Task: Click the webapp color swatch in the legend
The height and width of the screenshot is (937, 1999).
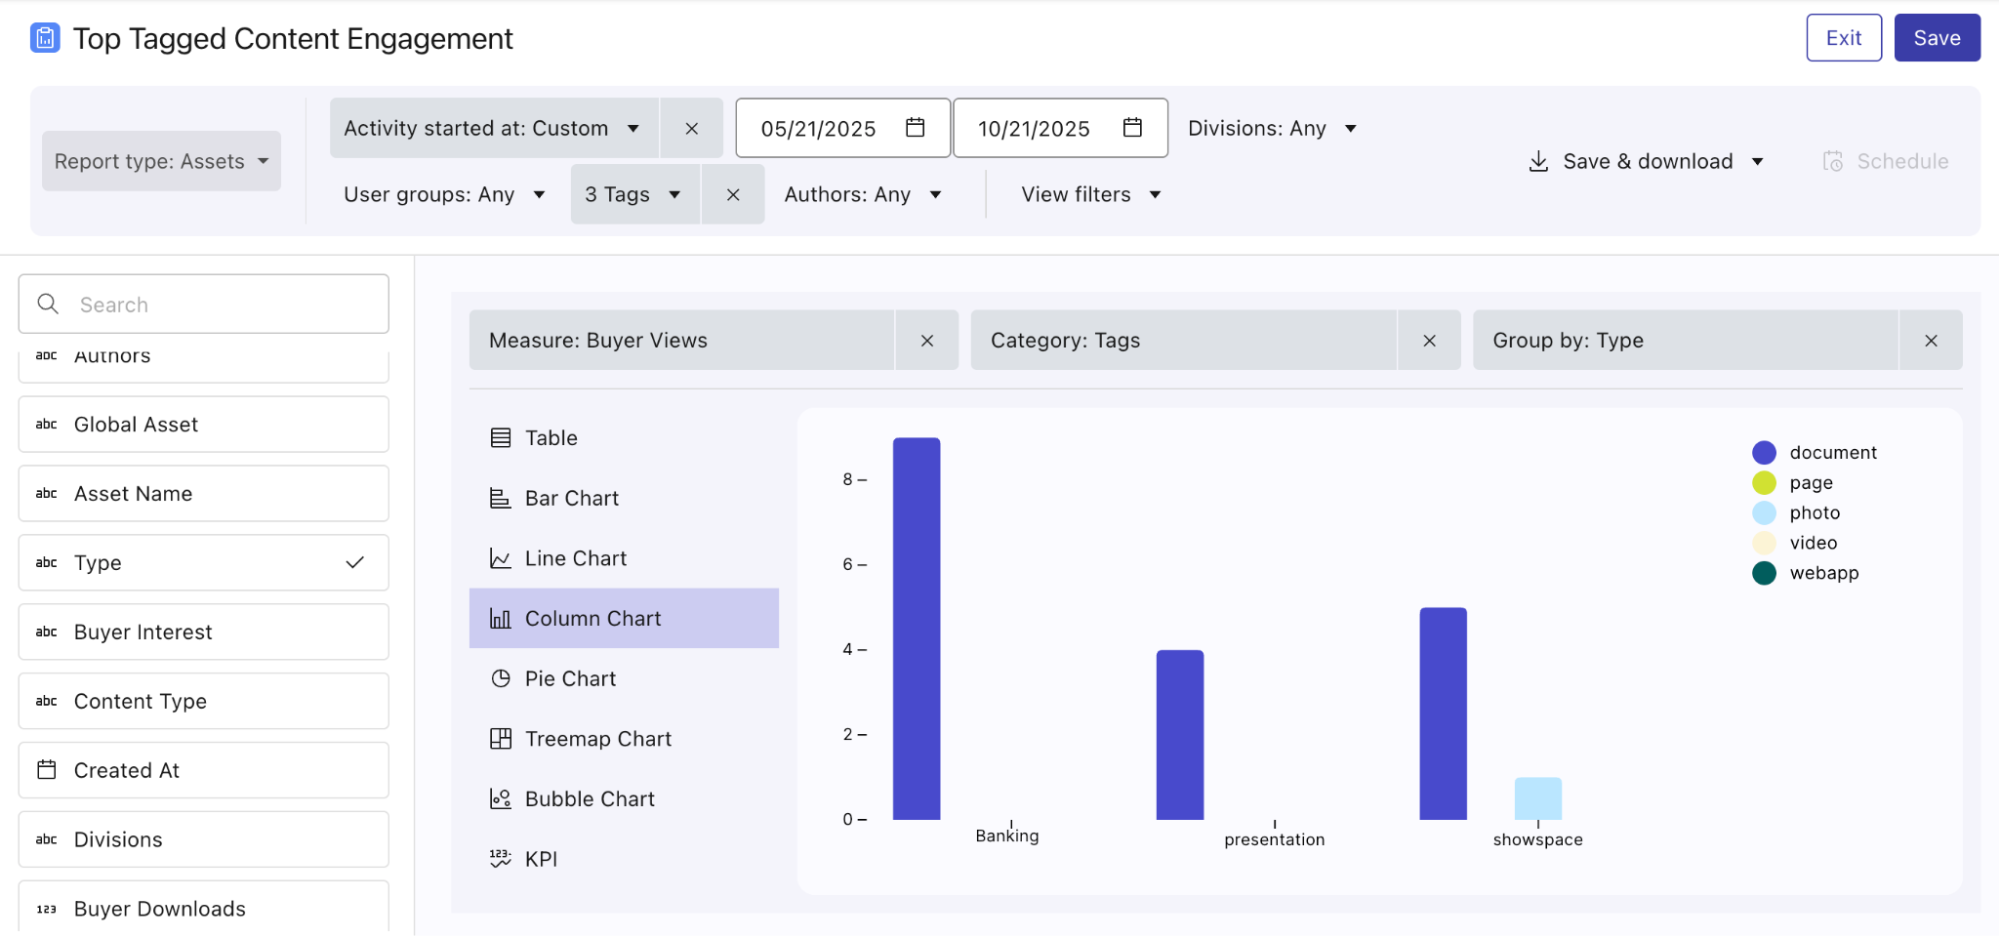Action: pyautogui.click(x=1763, y=573)
